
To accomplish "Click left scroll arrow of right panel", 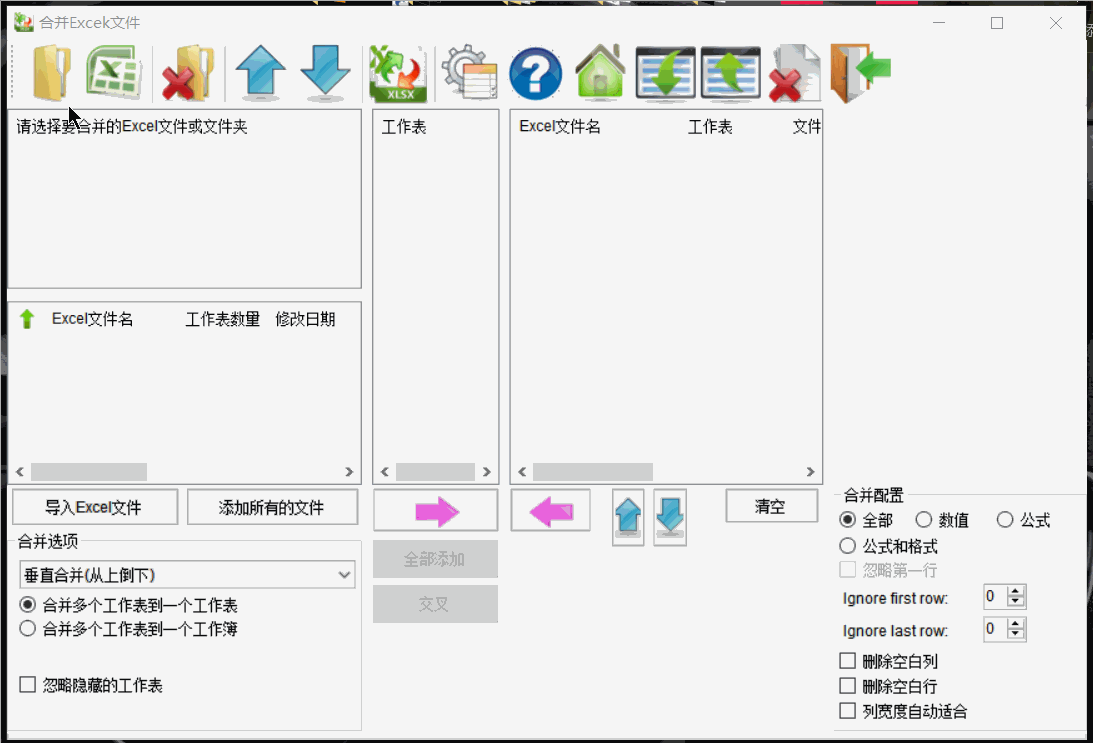I will [x=522, y=472].
